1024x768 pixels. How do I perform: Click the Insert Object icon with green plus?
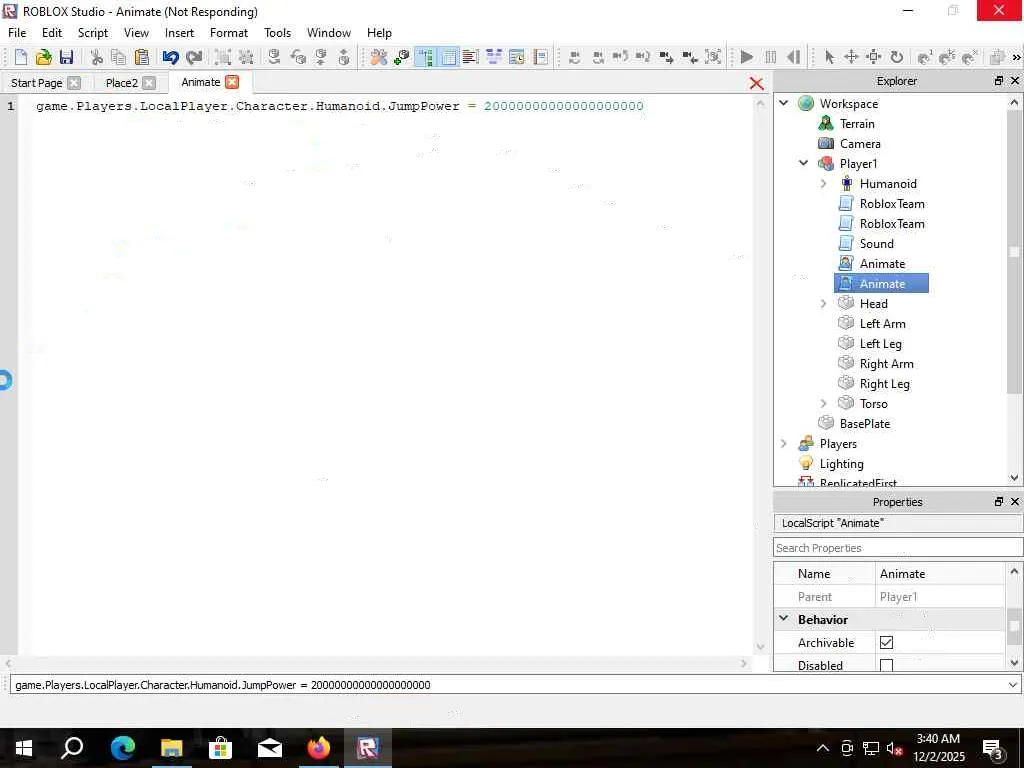point(402,57)
